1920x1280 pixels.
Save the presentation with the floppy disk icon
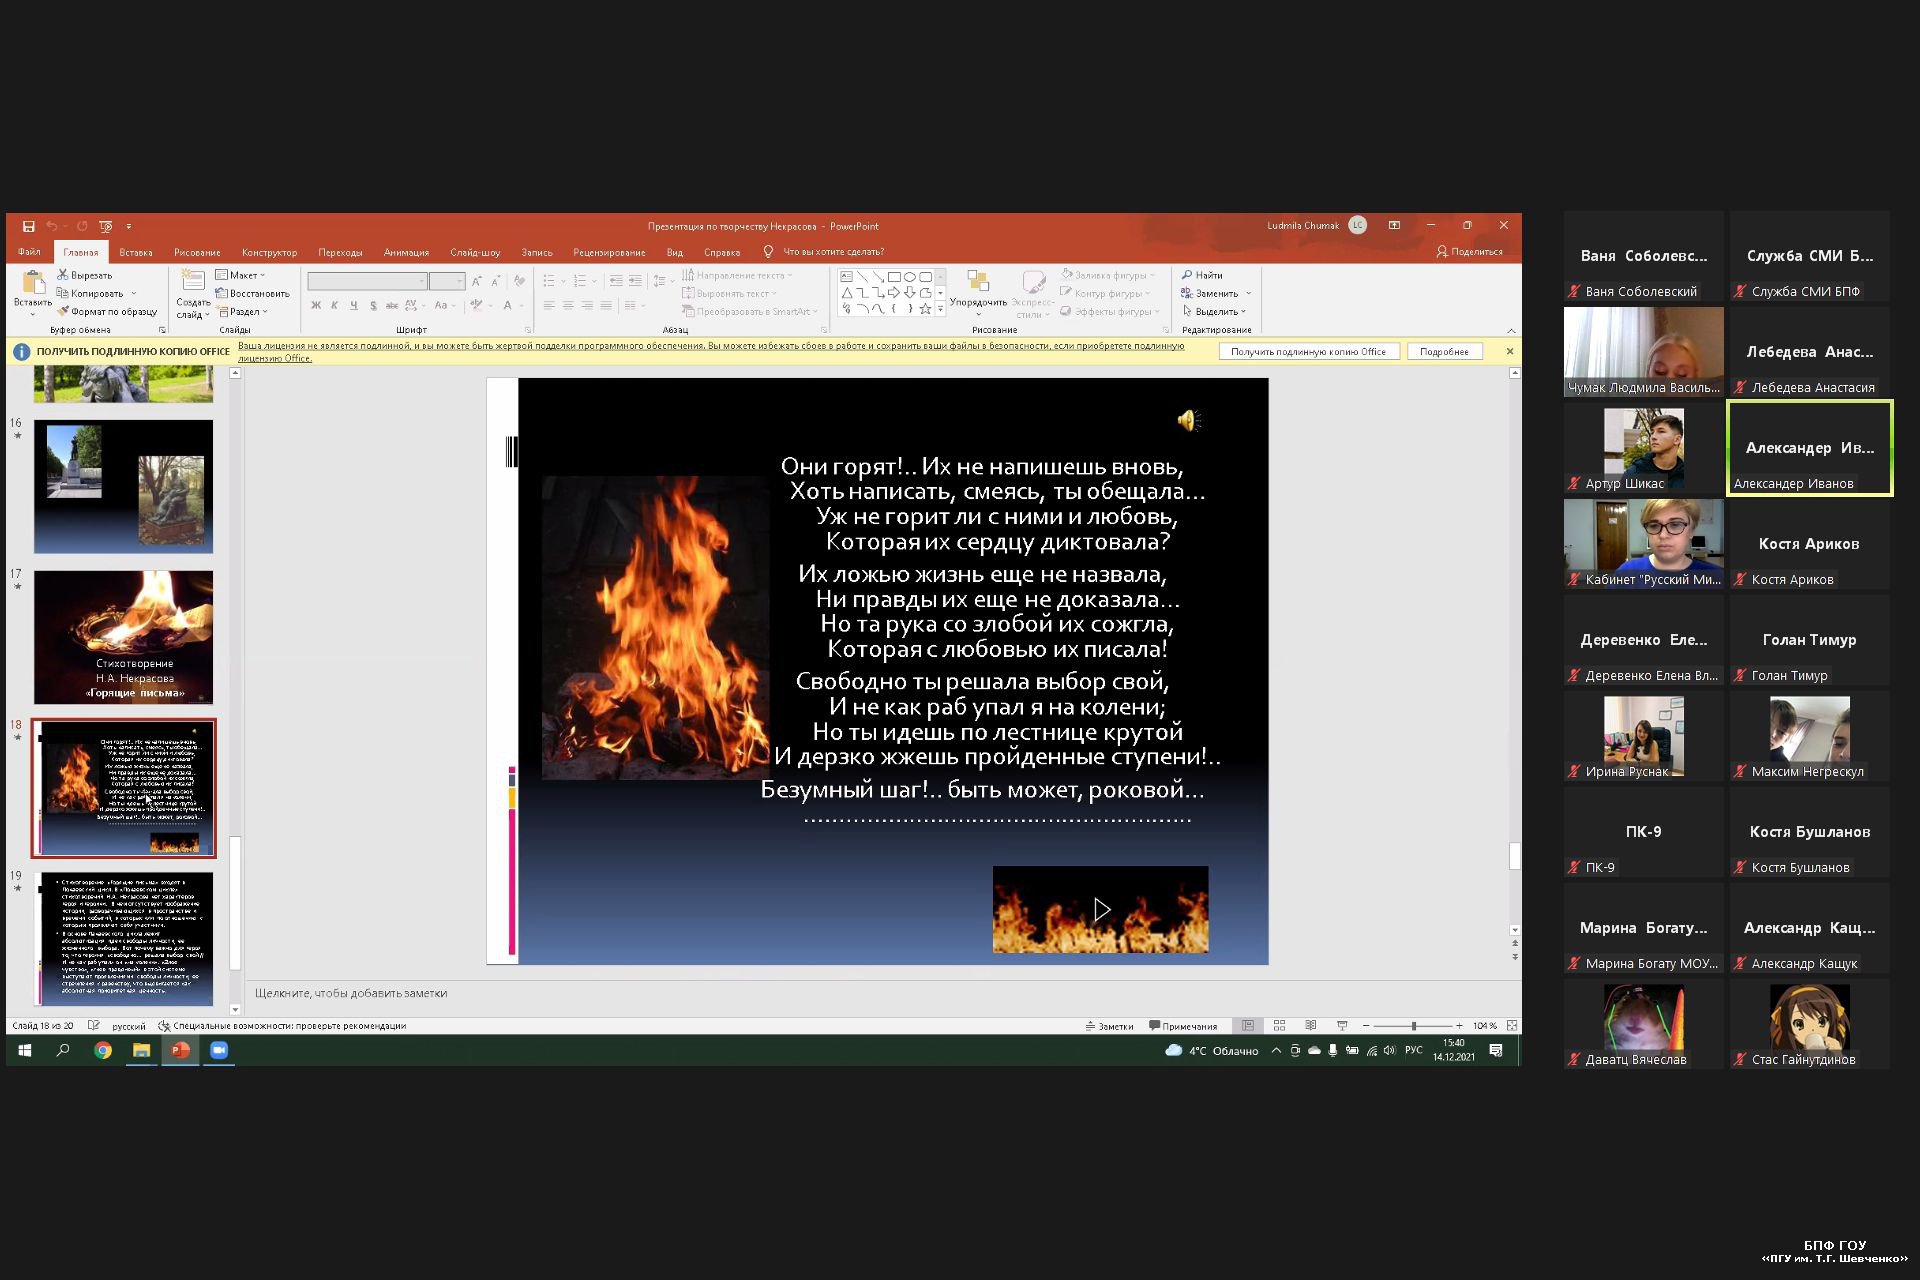point(29,226)
